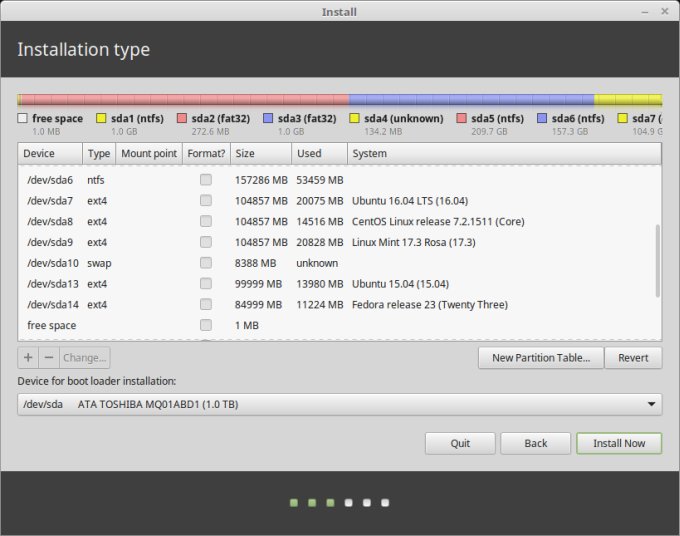This screenshot has height=536, width=680.
Task: Click partition list vertical scrollbar
Action: point(657,260)
